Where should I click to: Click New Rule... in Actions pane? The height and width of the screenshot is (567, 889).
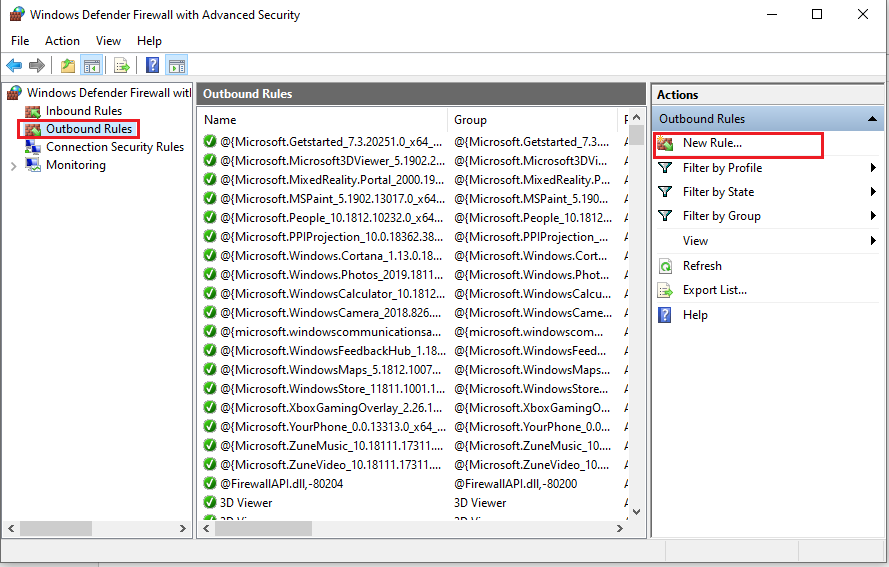pos(712,143)
